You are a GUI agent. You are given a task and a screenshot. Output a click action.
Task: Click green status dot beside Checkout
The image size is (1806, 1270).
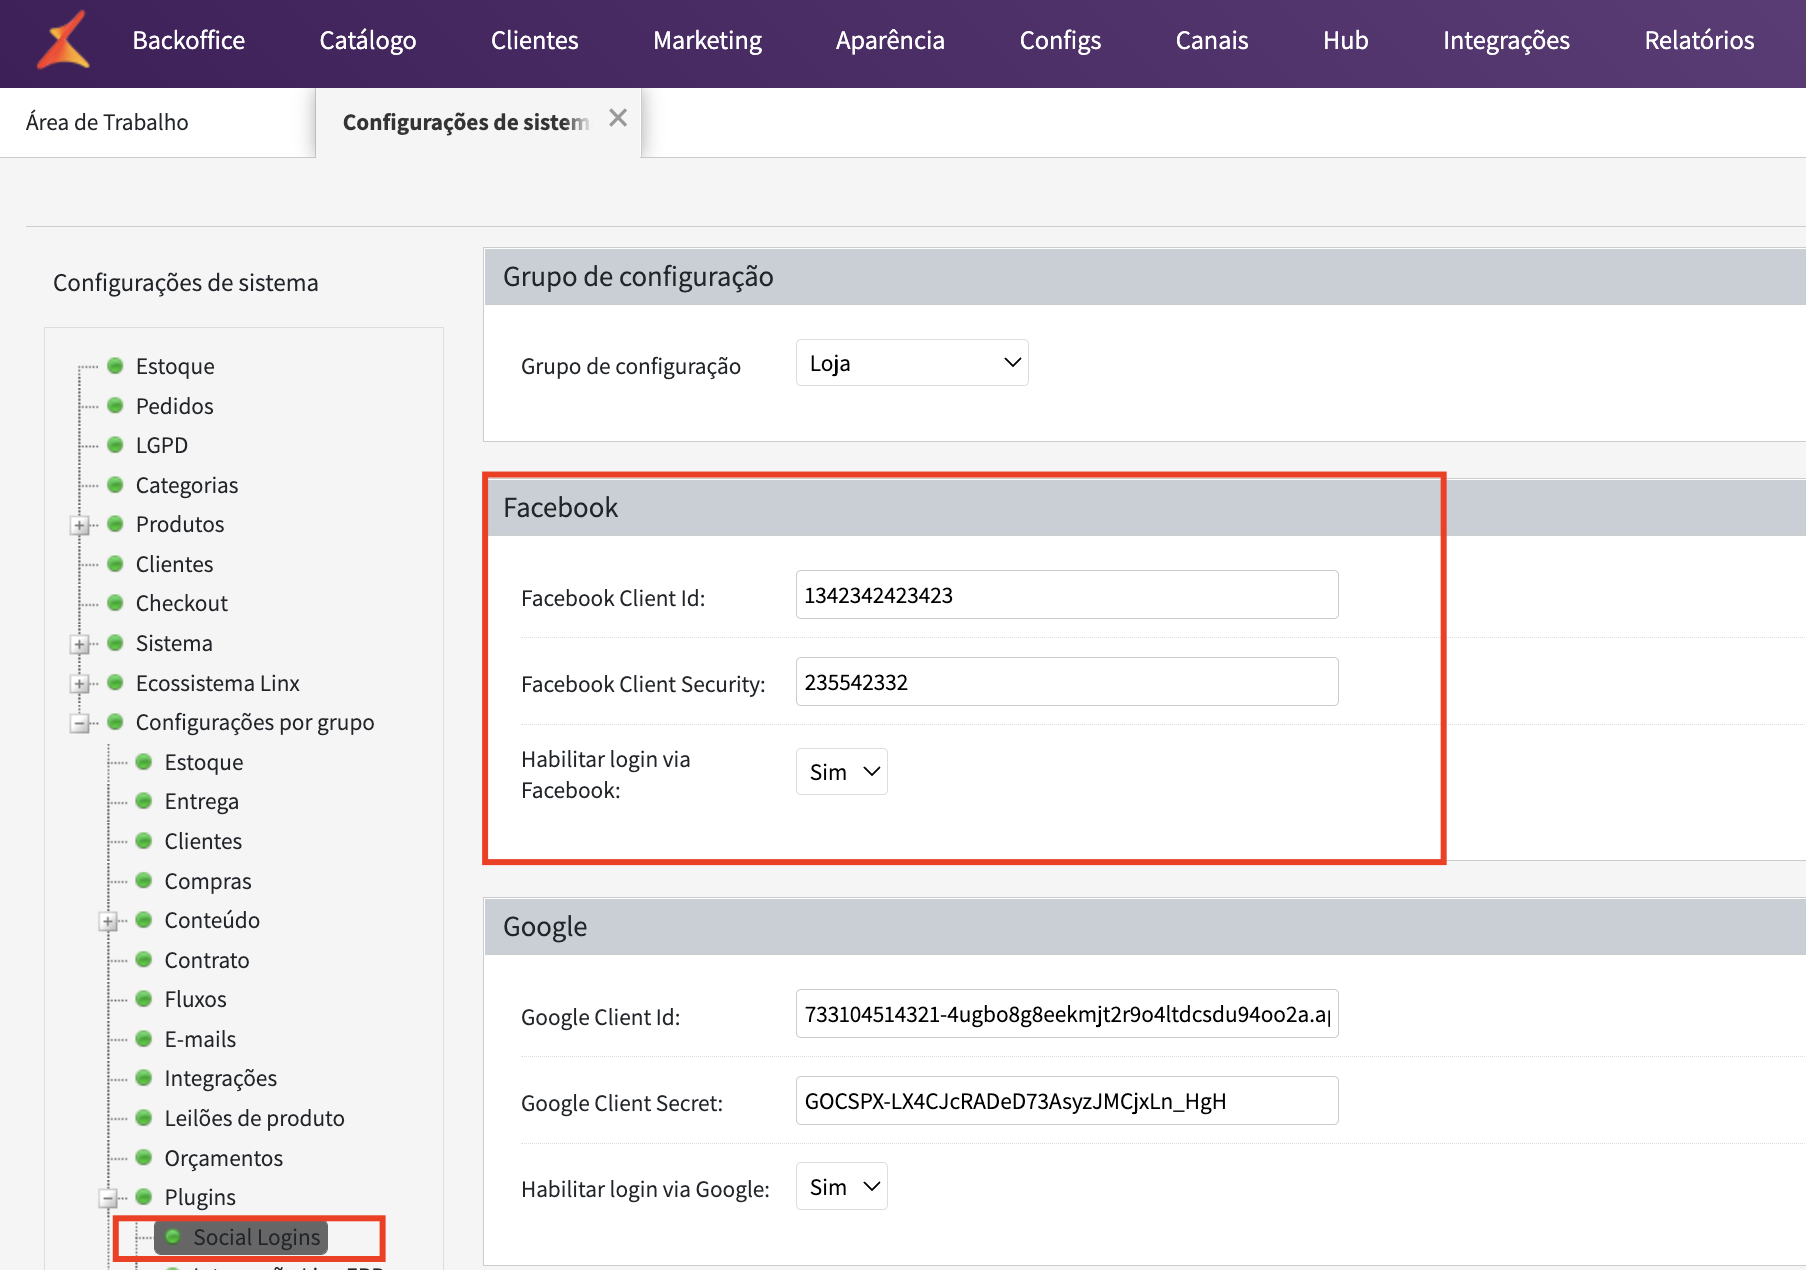coord(115,602)
